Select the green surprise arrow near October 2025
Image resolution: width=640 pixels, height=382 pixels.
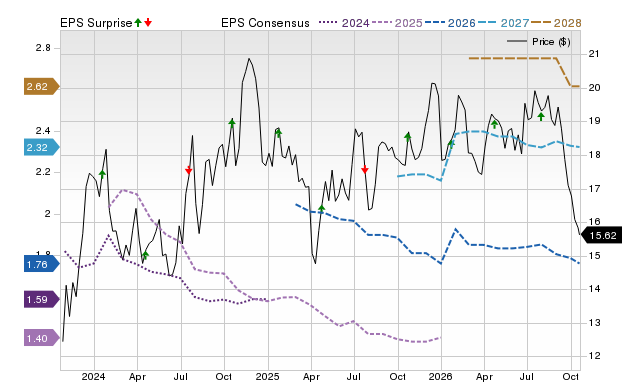[407, 137]
